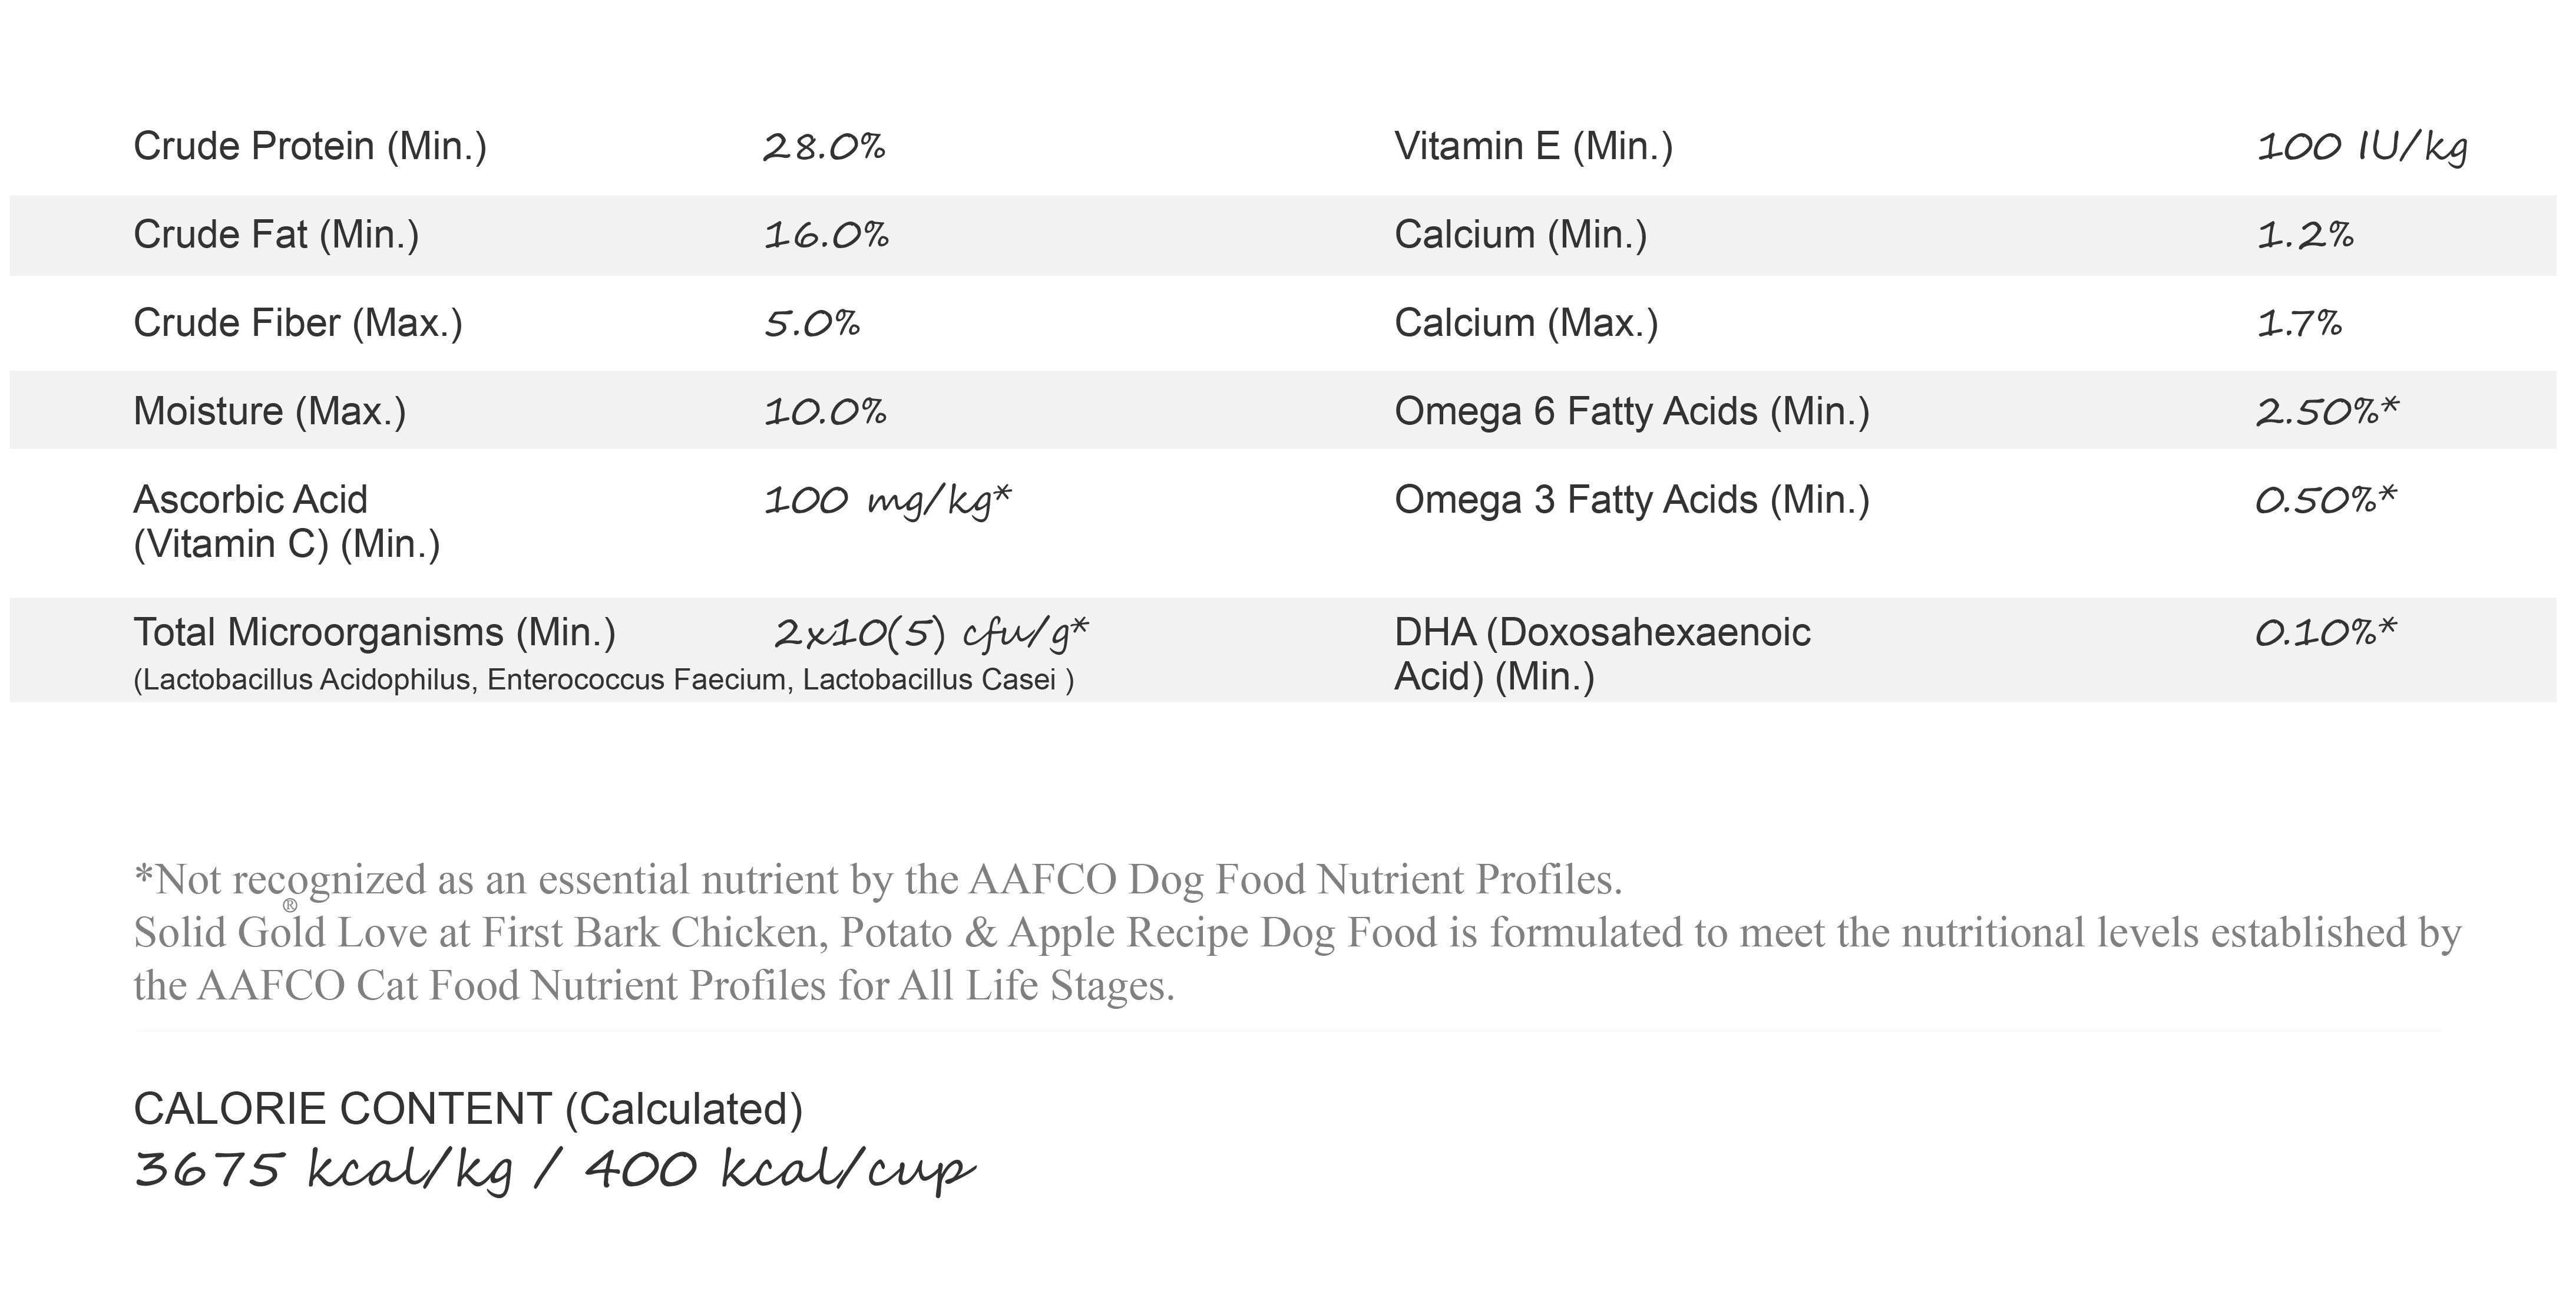2576x1310 pixels.
Task: Click the AAFCO not recognized footnote
Action: tap(878, 880)
